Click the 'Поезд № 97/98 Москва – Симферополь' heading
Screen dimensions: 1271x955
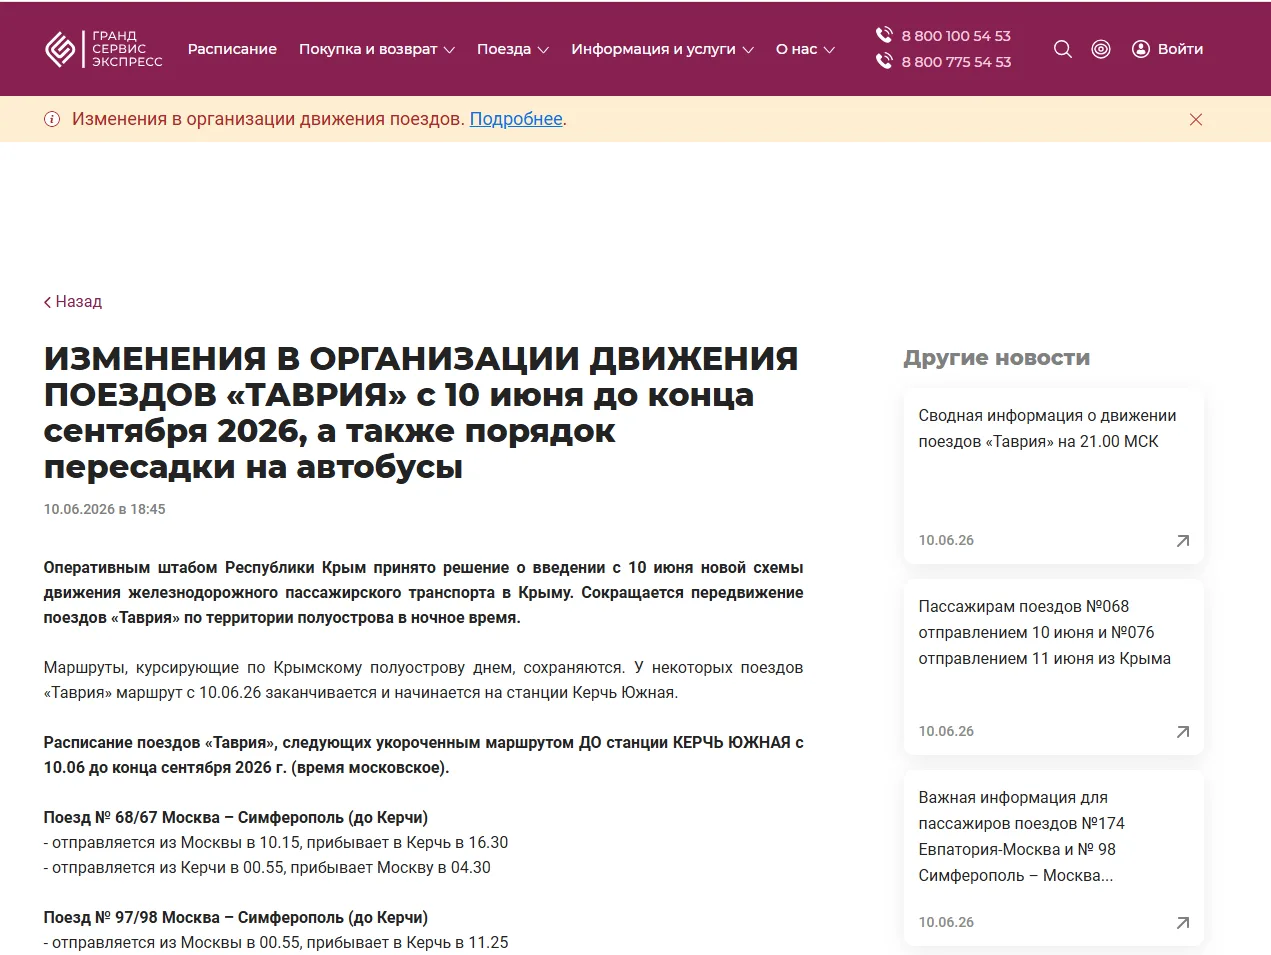236,917
